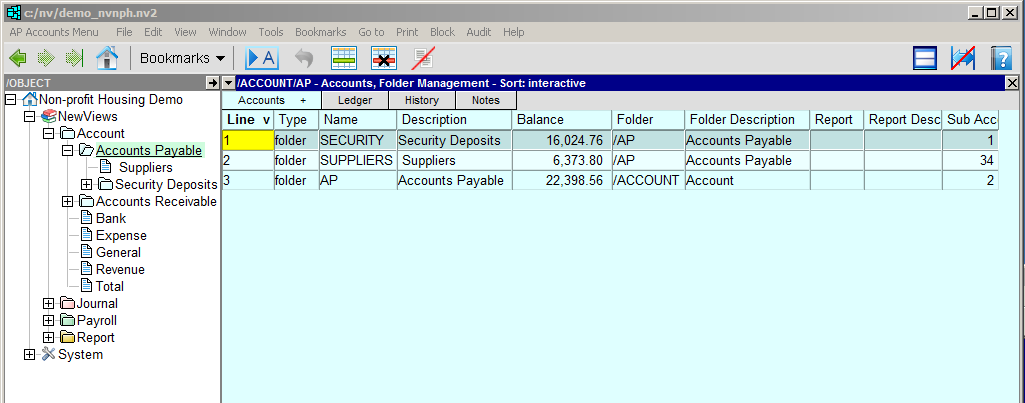Click the split window panes icon
Image resolution: width=1025 pixels, height=403 pixels.
click(x=925, y=58)
